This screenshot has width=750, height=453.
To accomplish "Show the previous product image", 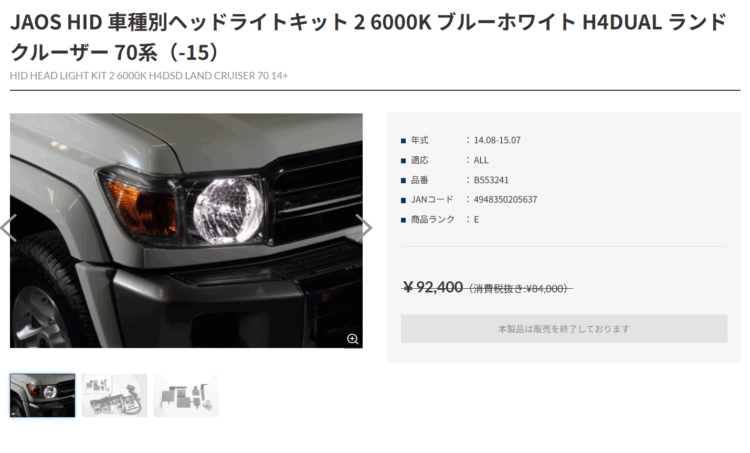I will [x=9, y=228].
